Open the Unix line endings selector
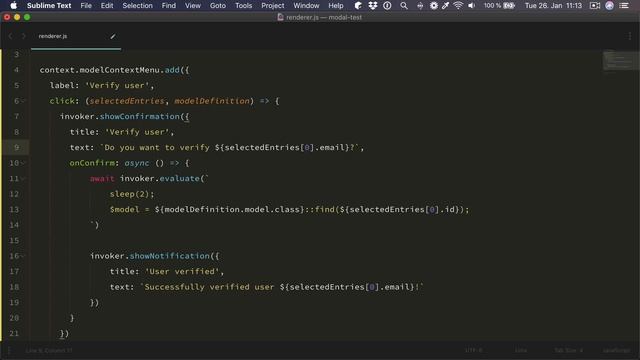 (520, 350)
